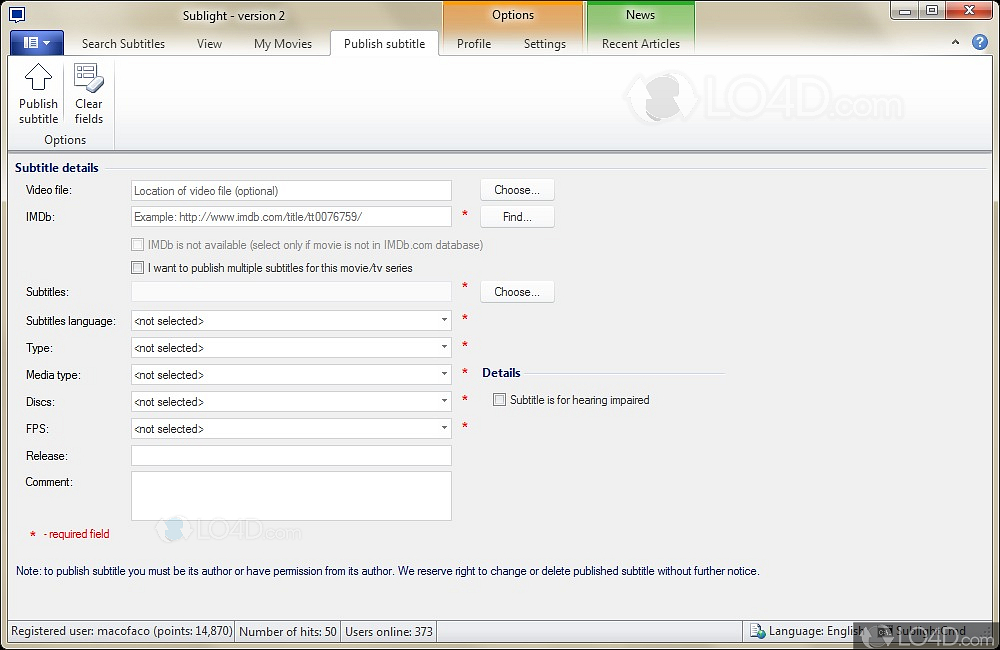The width and height of the screenshot is (1000, 650).
Task: Click the Sublight.Cmd console icon in status bar
Action: [x=885, y=631]
